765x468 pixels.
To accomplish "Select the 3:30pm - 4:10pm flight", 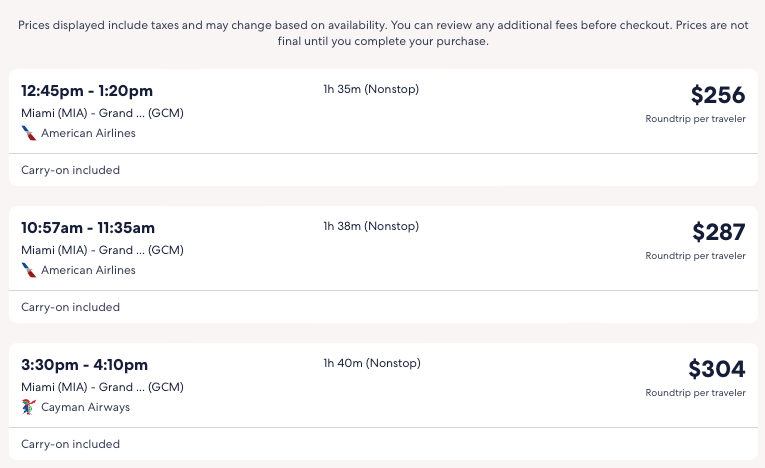I will 84,365.
